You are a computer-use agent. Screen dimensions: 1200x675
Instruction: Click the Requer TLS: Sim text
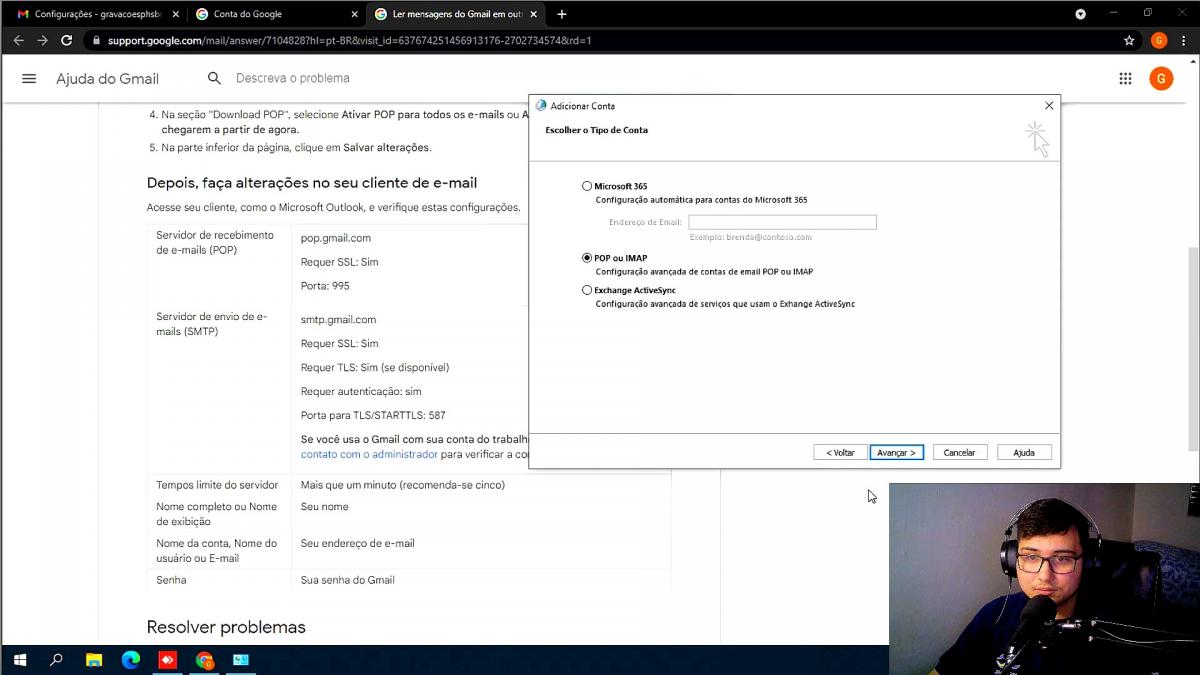click(375, 367)
